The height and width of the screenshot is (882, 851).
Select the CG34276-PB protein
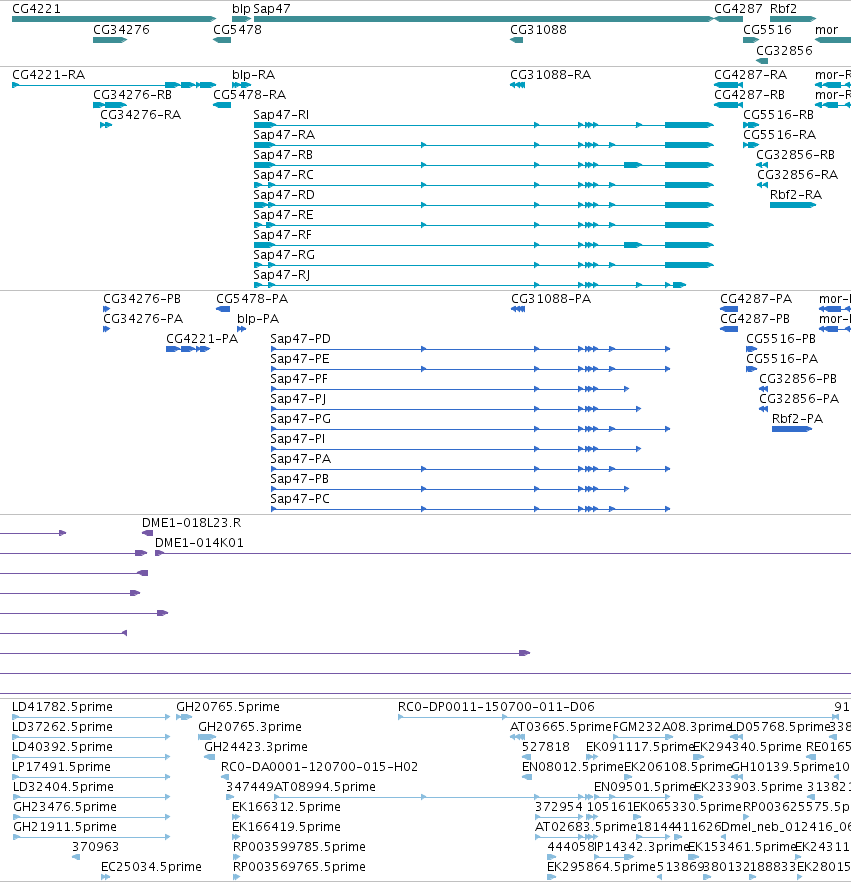point(106,309)
